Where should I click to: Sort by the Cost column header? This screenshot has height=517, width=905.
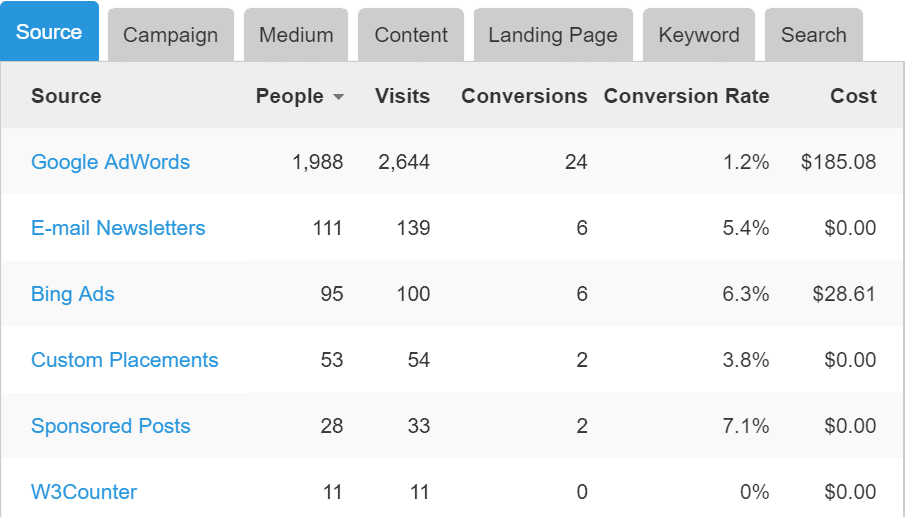(853, 96)
